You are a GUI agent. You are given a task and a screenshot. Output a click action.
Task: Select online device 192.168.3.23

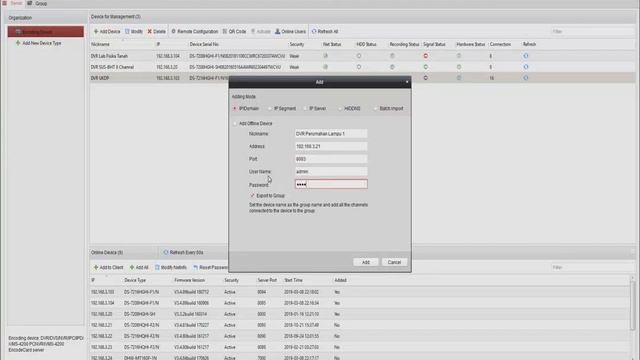coord(359,347)
